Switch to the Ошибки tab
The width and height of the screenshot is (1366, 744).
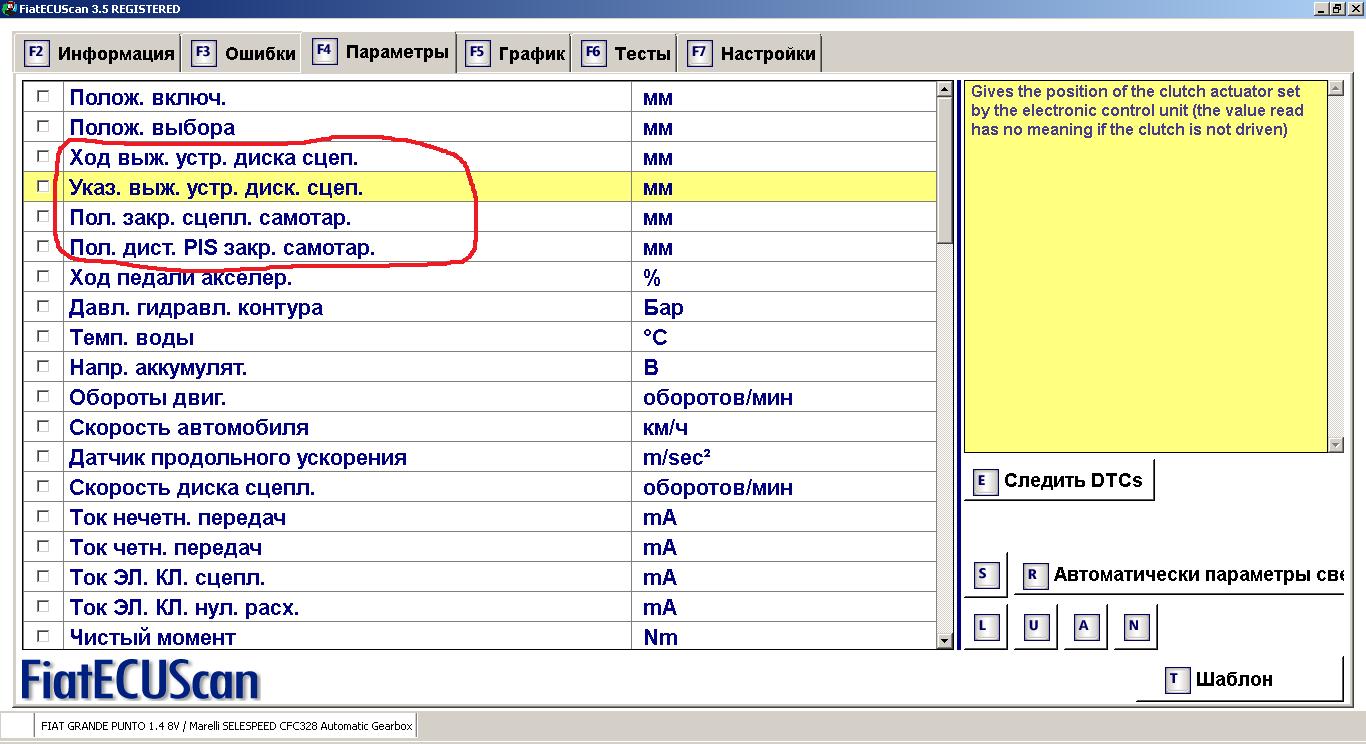point(244,54)
